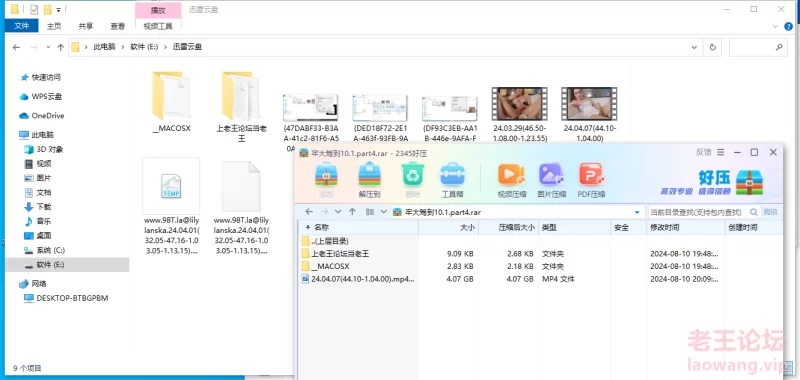Select the __MACOSX folder in Explorer
The image size is (800, 380).
171,103
